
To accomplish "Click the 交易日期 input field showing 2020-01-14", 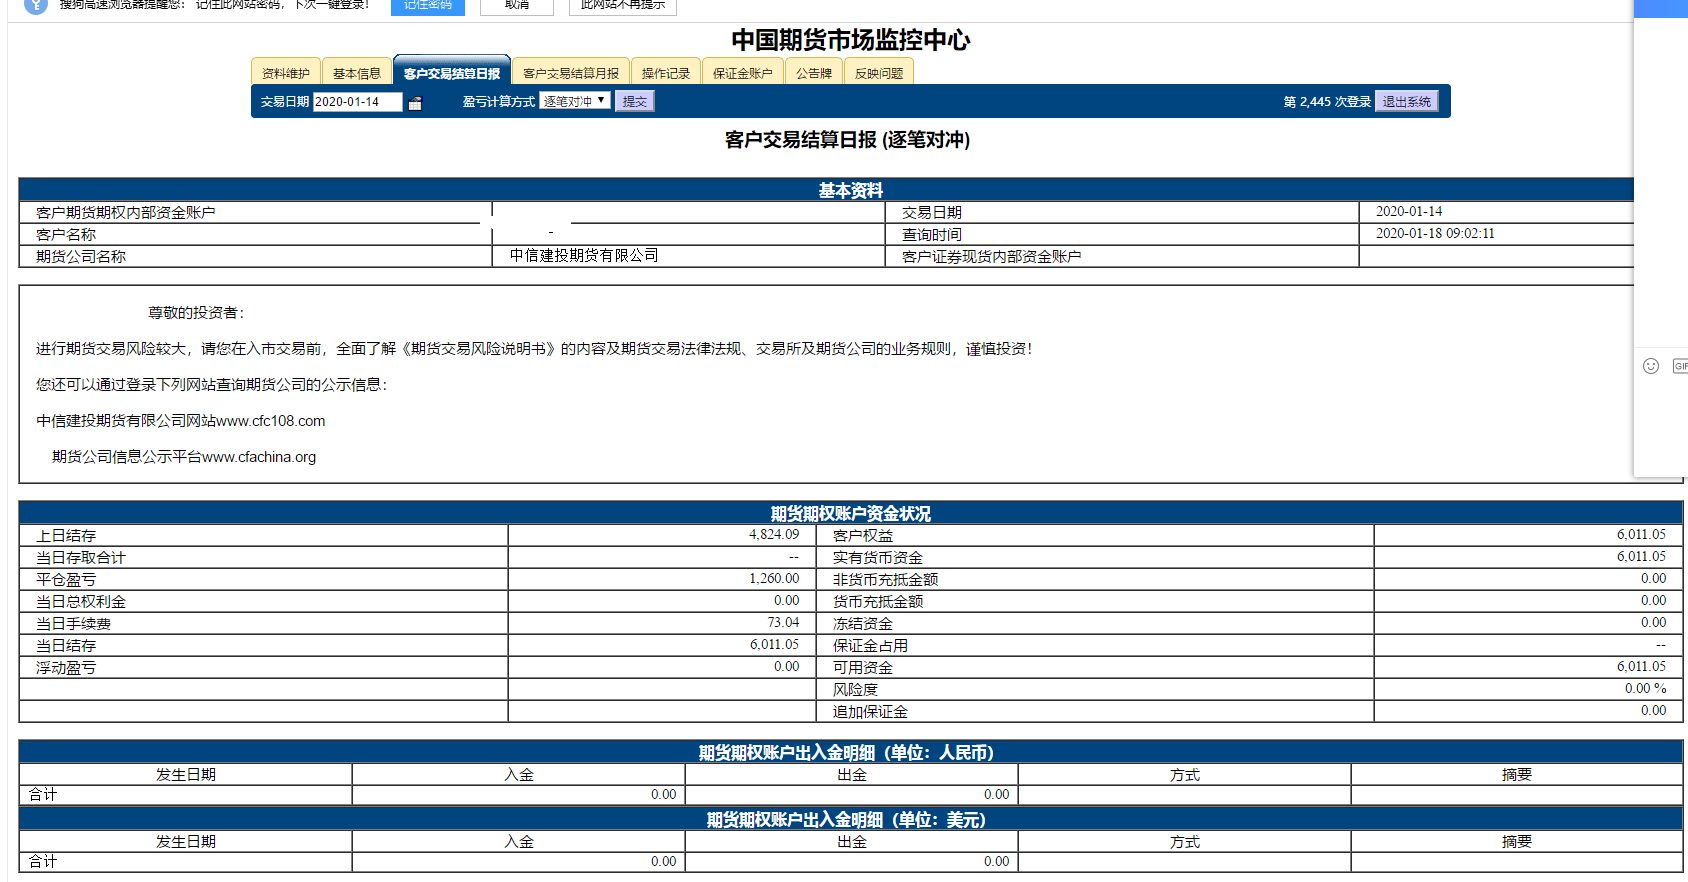I will click(358, 101).
